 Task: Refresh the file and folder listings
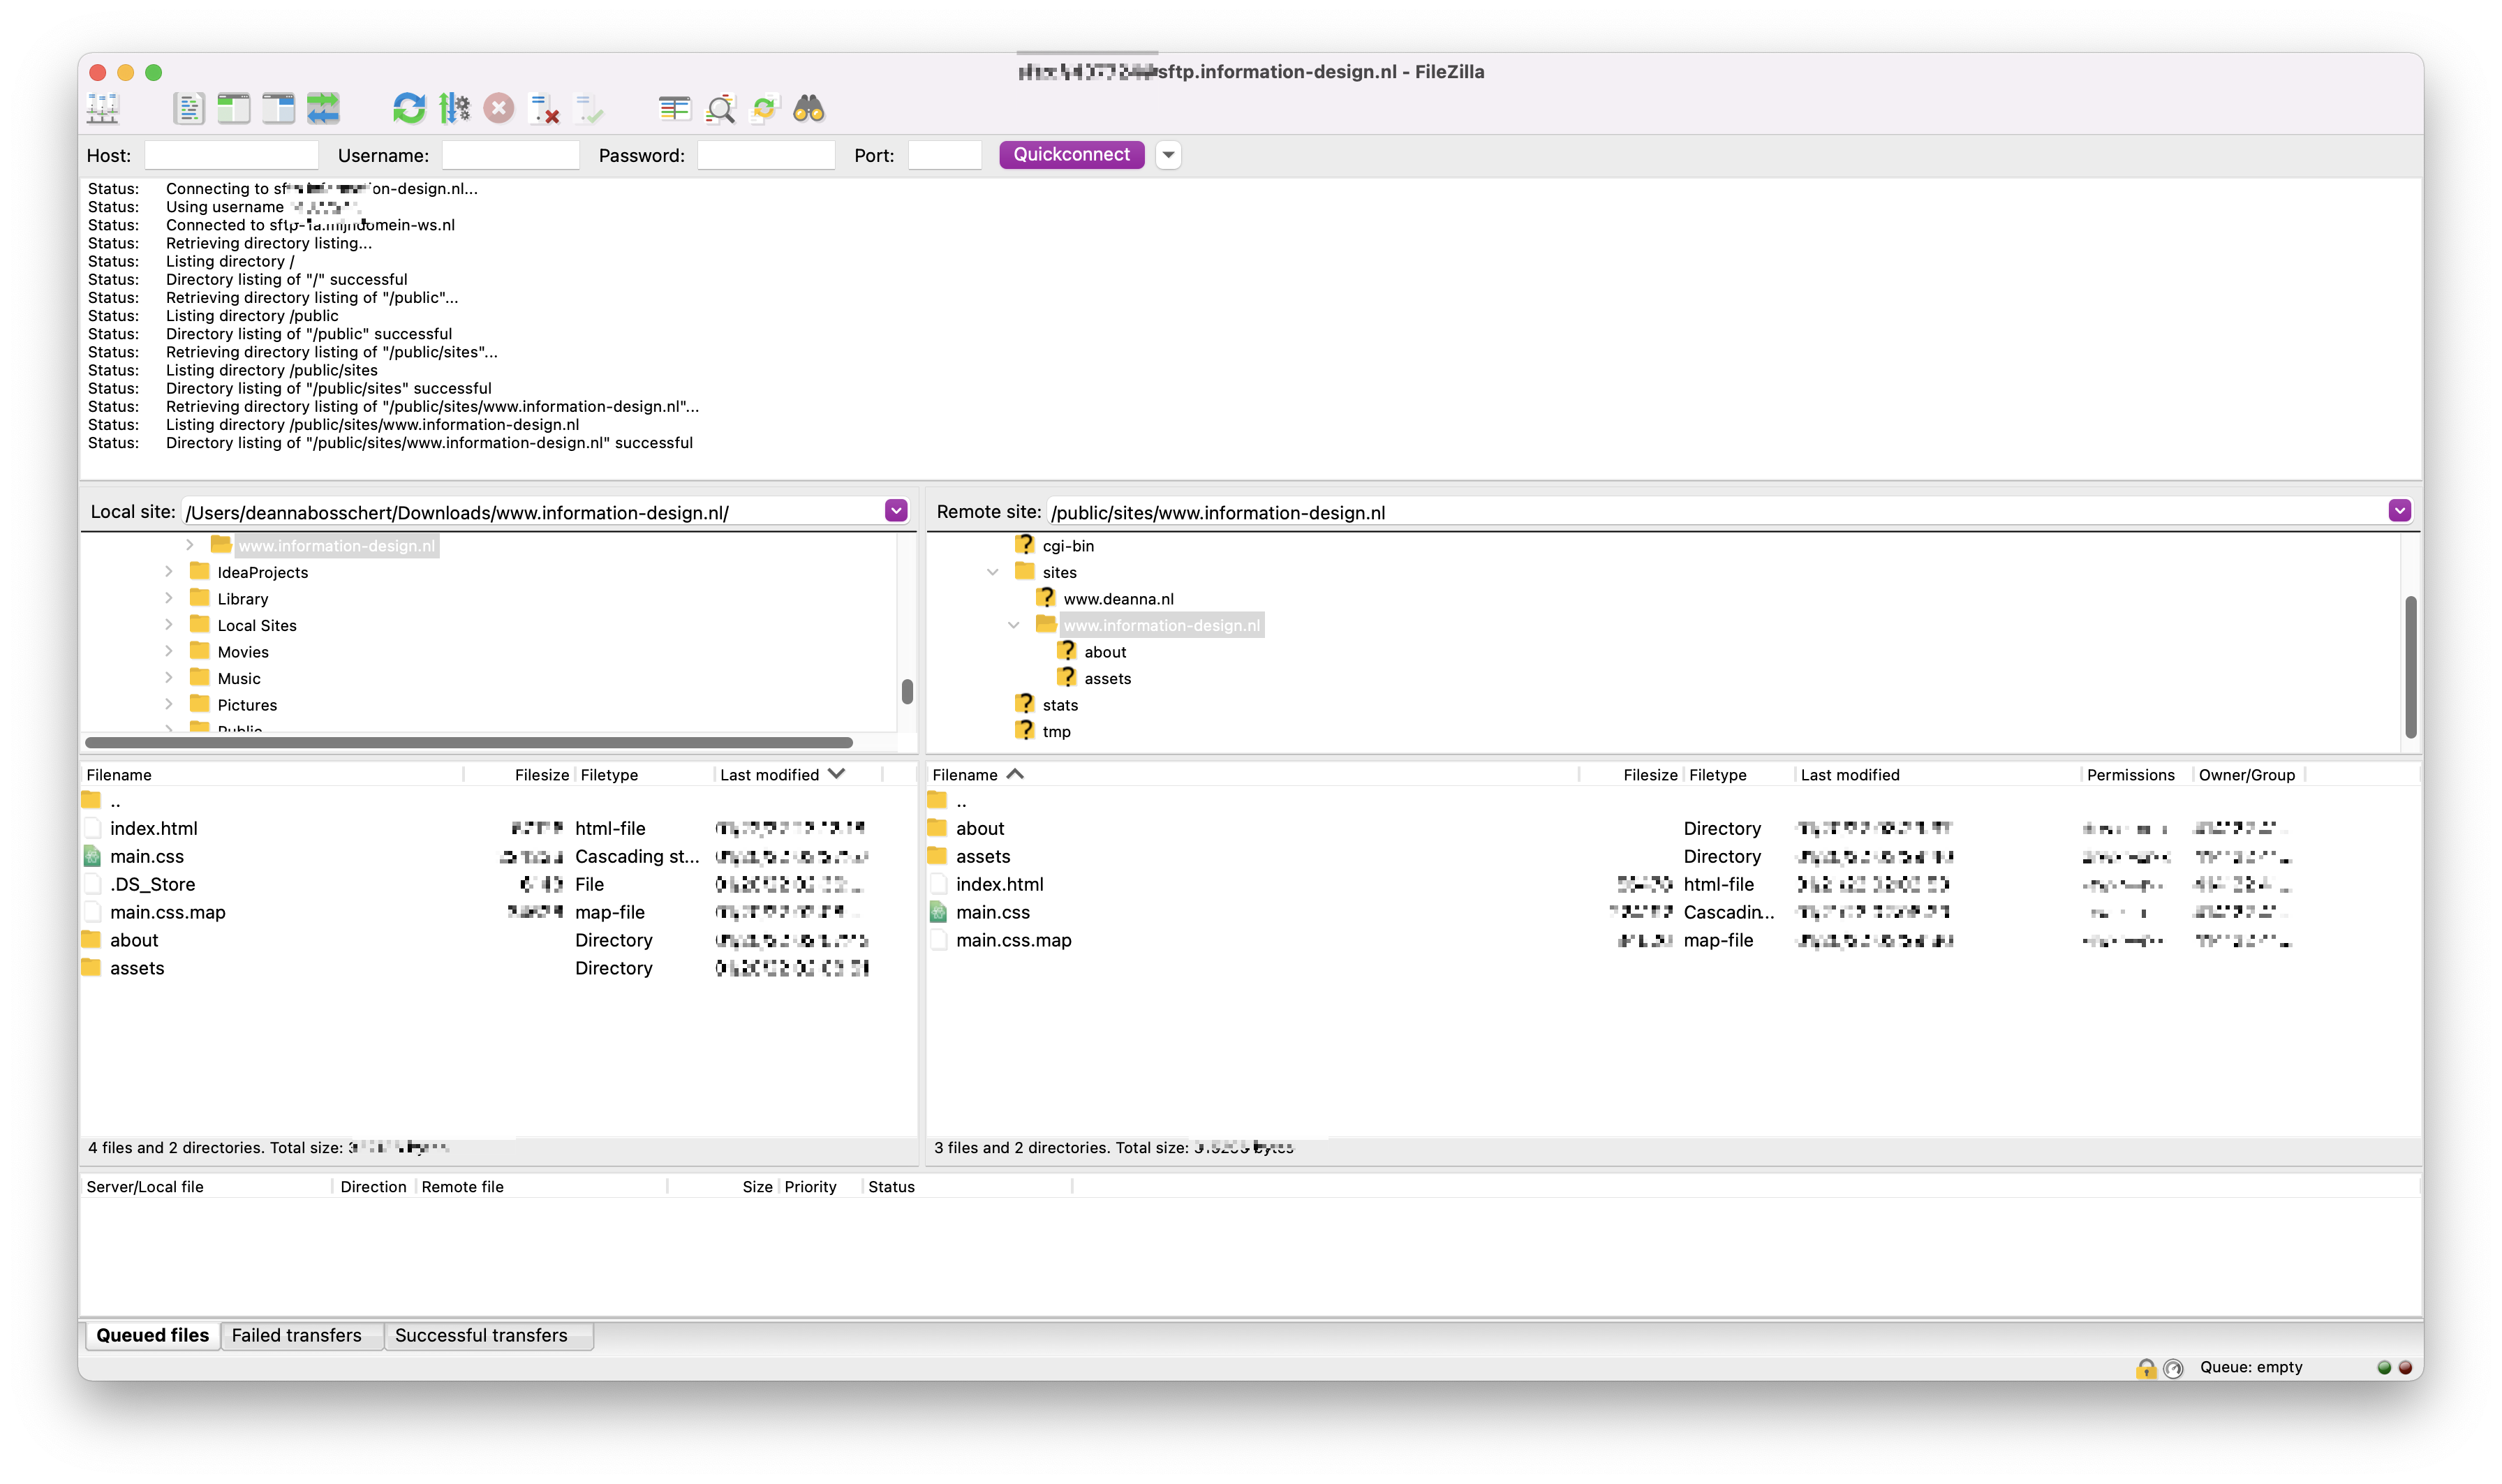point(409,108)
